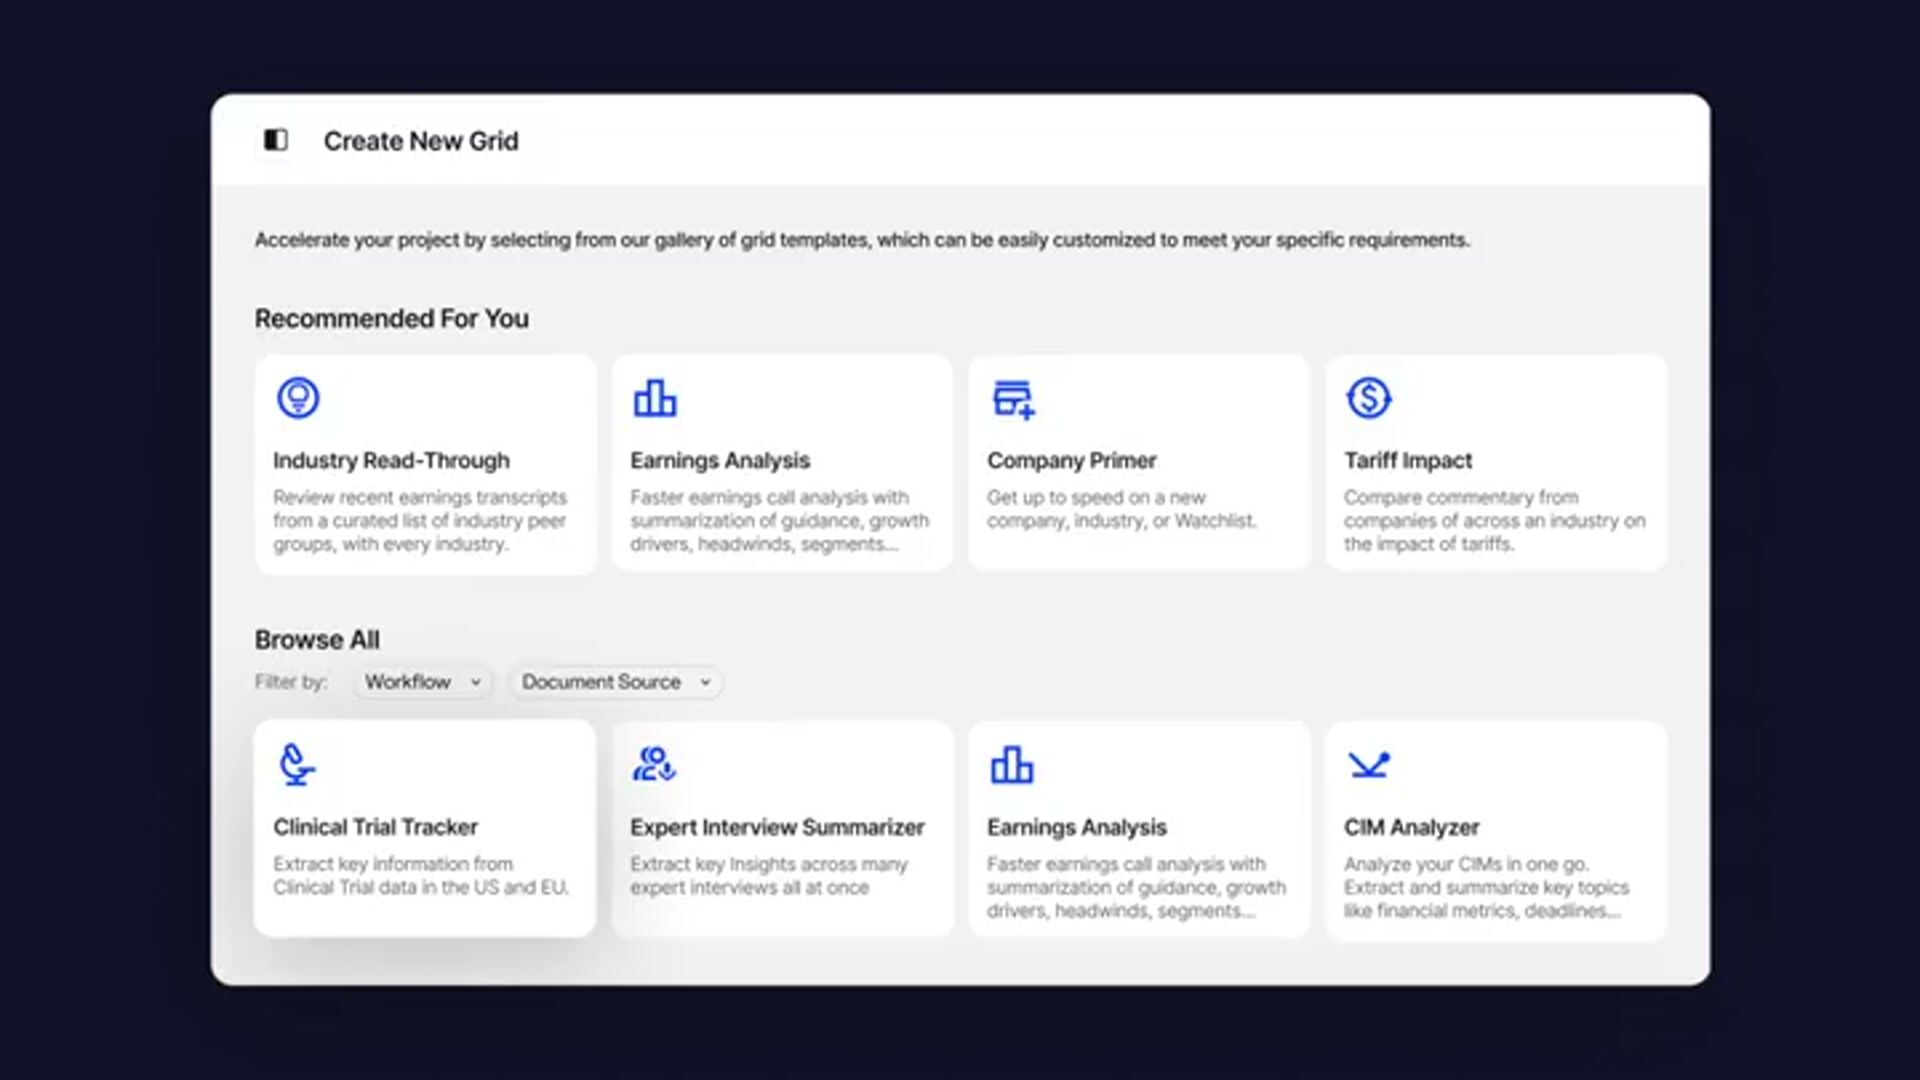Open the Document Source filter dropdown
The height and width of the screenshot is (1080, 1920).
[x=615, y=682]
